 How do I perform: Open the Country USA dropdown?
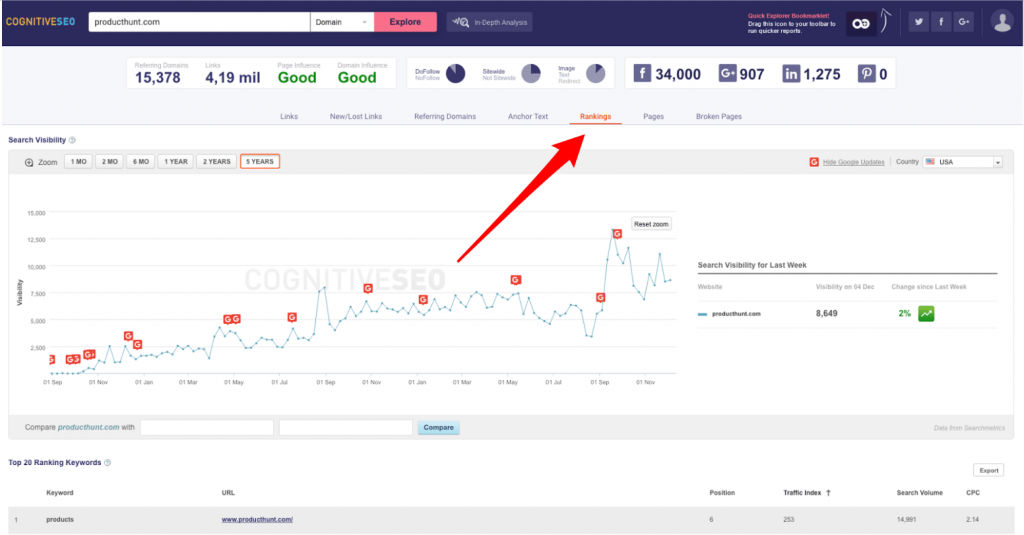(962, 162)
